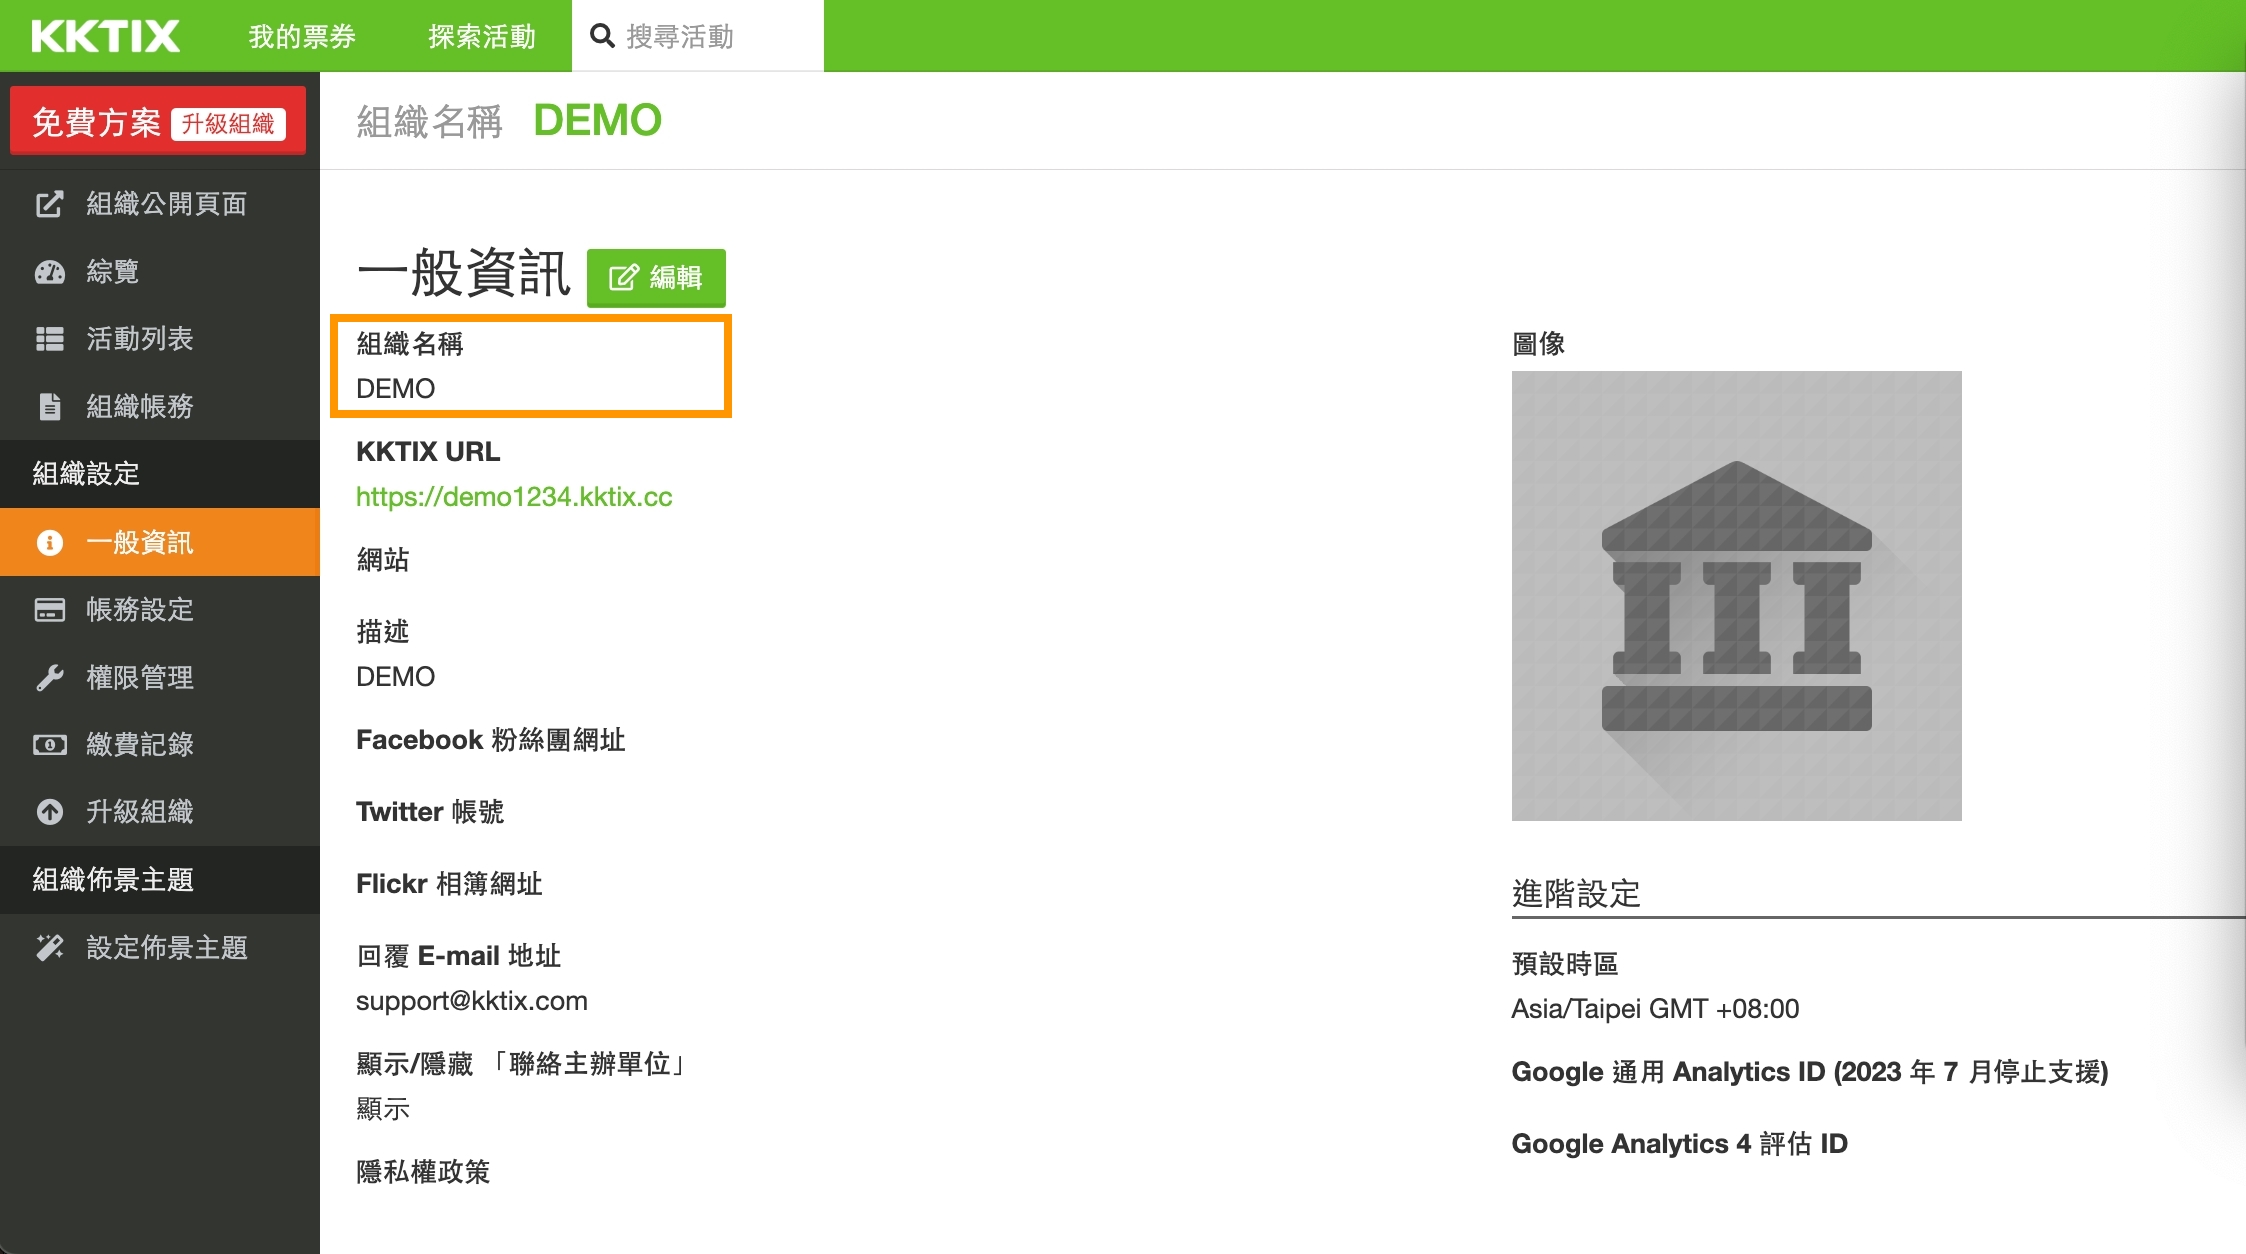Click the green DEMO organization title
Screen dimensions: 2246x1254
point(597,121)
